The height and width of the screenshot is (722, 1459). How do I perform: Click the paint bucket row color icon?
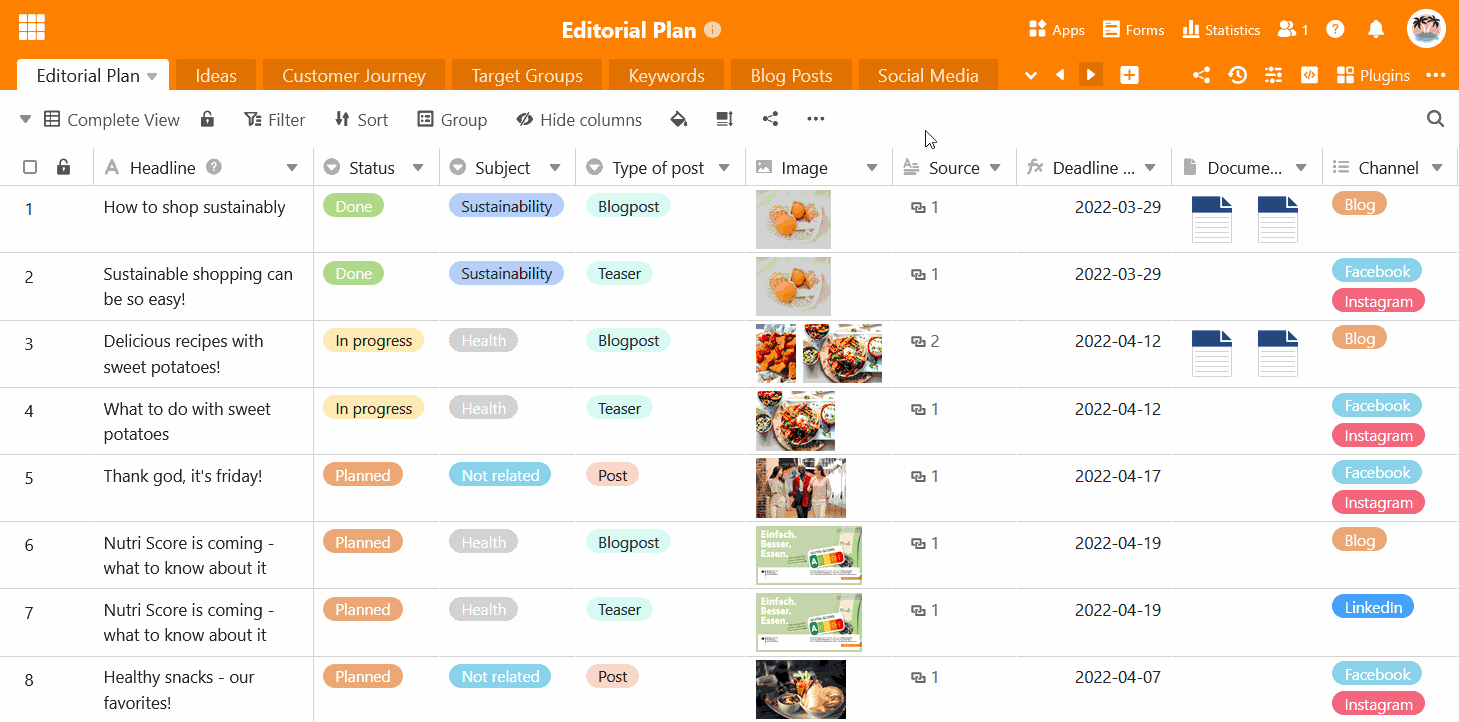tap(679, 120)
